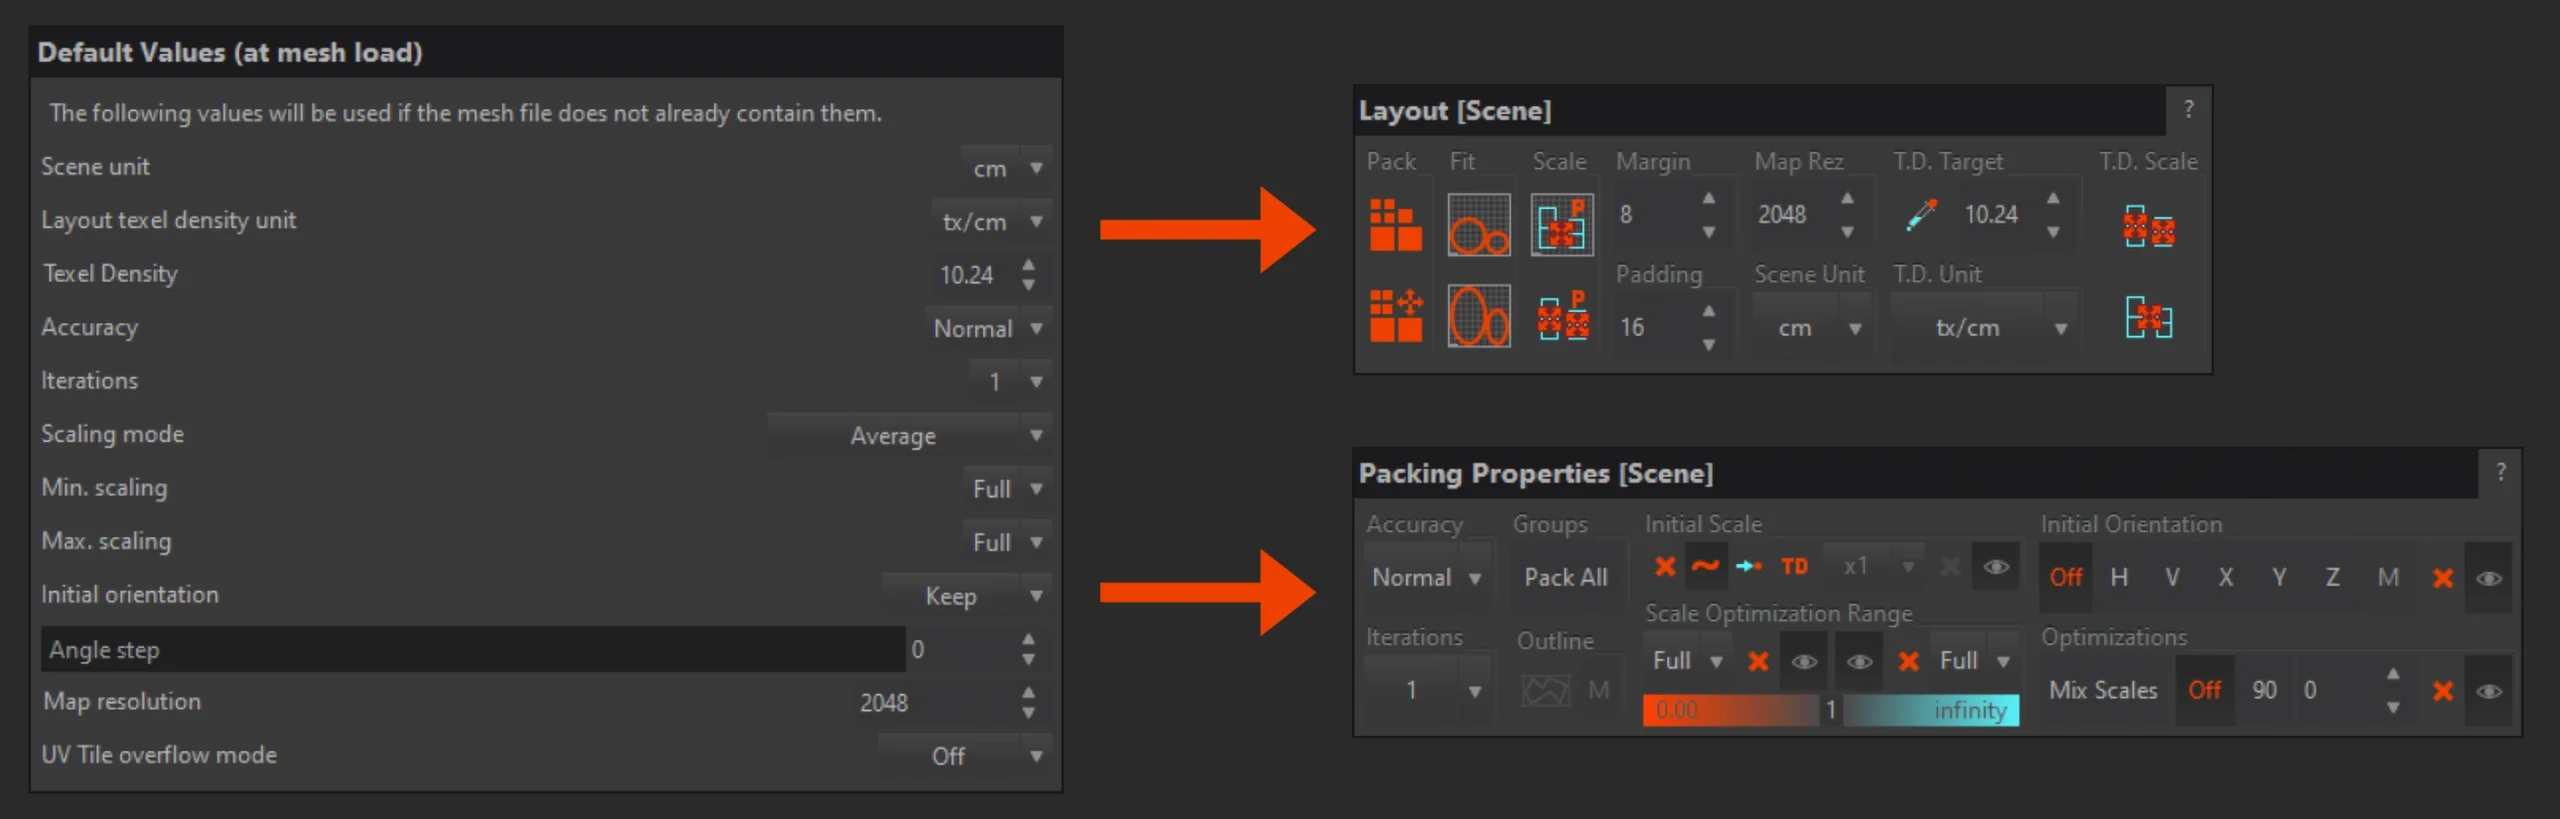Select H in Initial Orientation
This screenshot has width=2560, height=819.
[x=2119, y=578]
